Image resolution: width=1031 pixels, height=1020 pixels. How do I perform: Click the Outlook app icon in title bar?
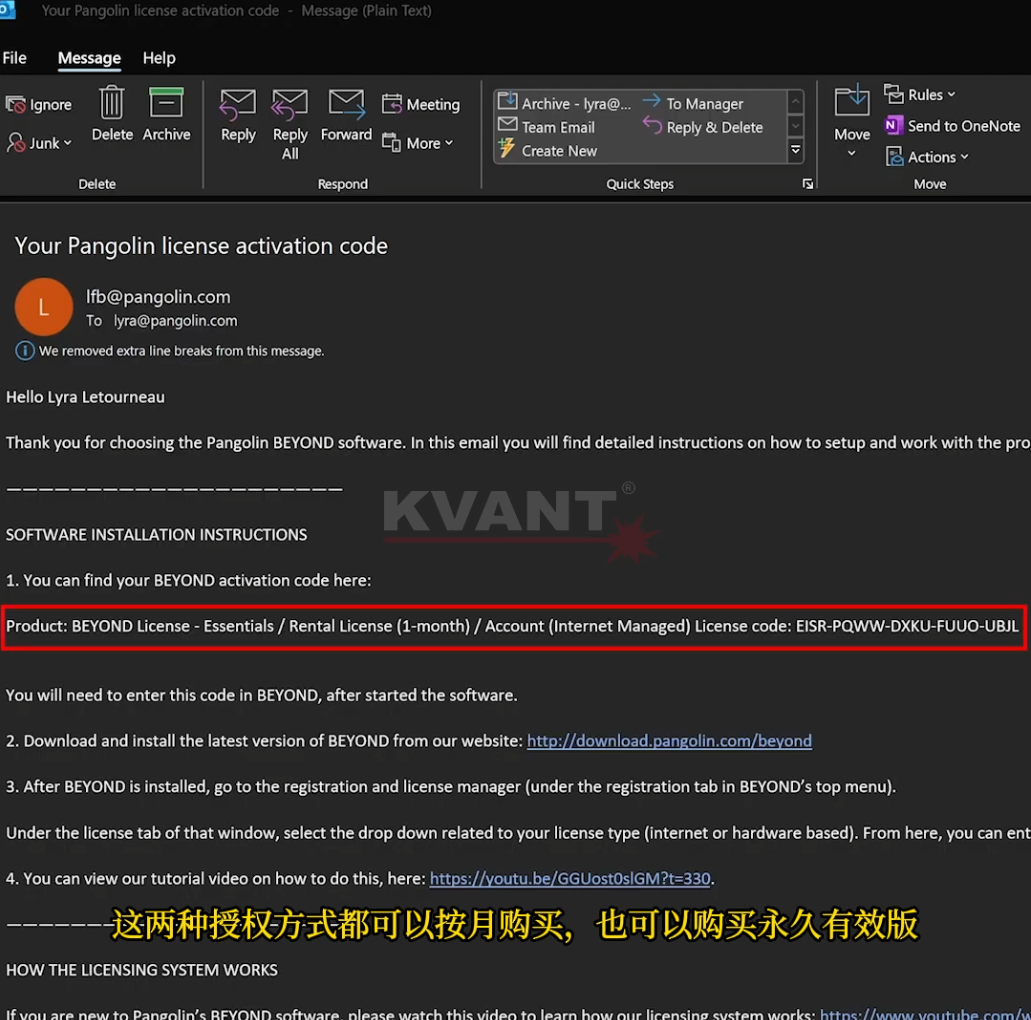pos(7,10)
